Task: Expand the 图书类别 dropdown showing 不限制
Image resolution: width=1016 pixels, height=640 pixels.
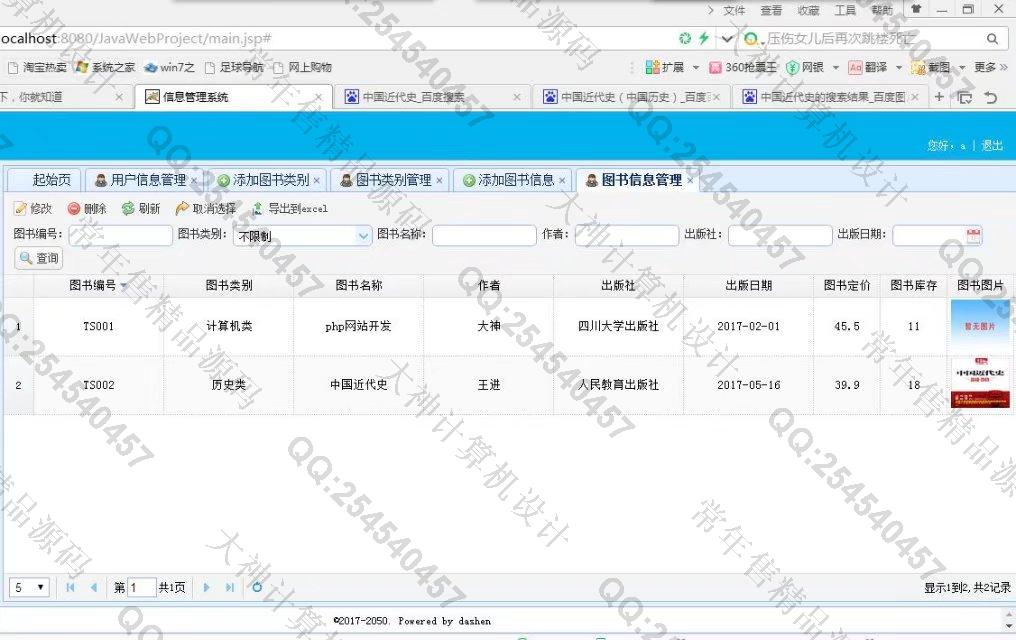Action: [363, 236]
